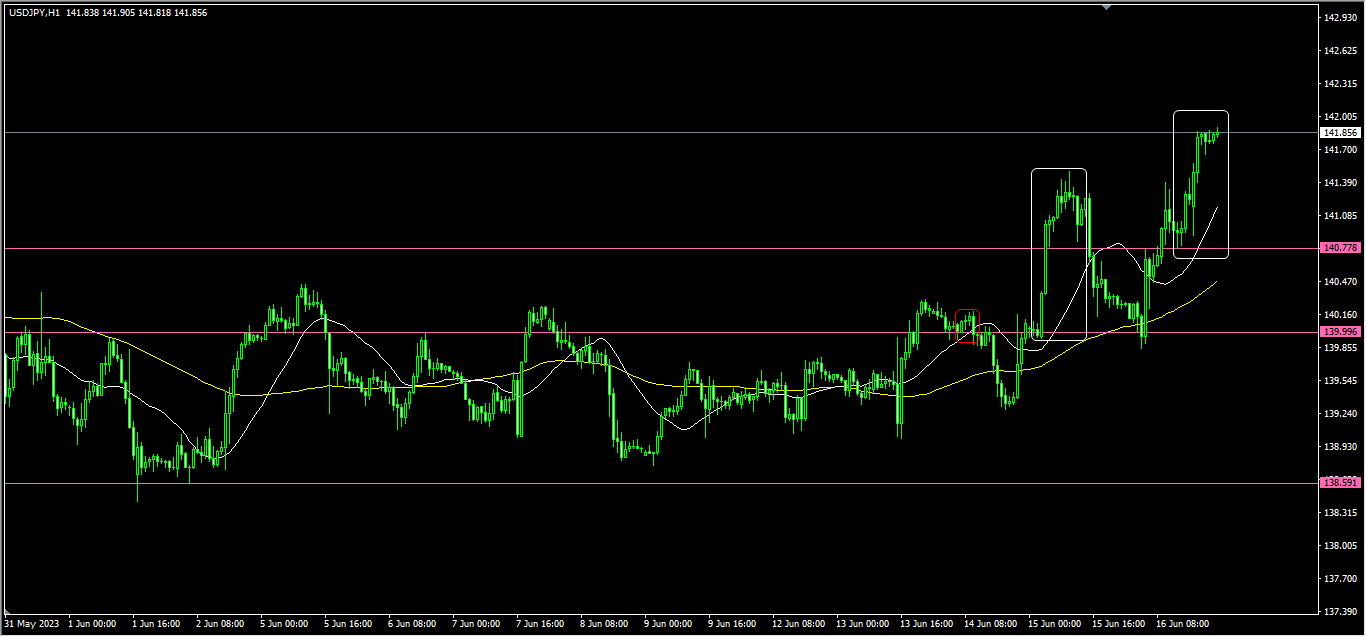This screenshot has height=637, width=1366.
Task: Select the horizontal line at 139.996
Action: [700, 332]
